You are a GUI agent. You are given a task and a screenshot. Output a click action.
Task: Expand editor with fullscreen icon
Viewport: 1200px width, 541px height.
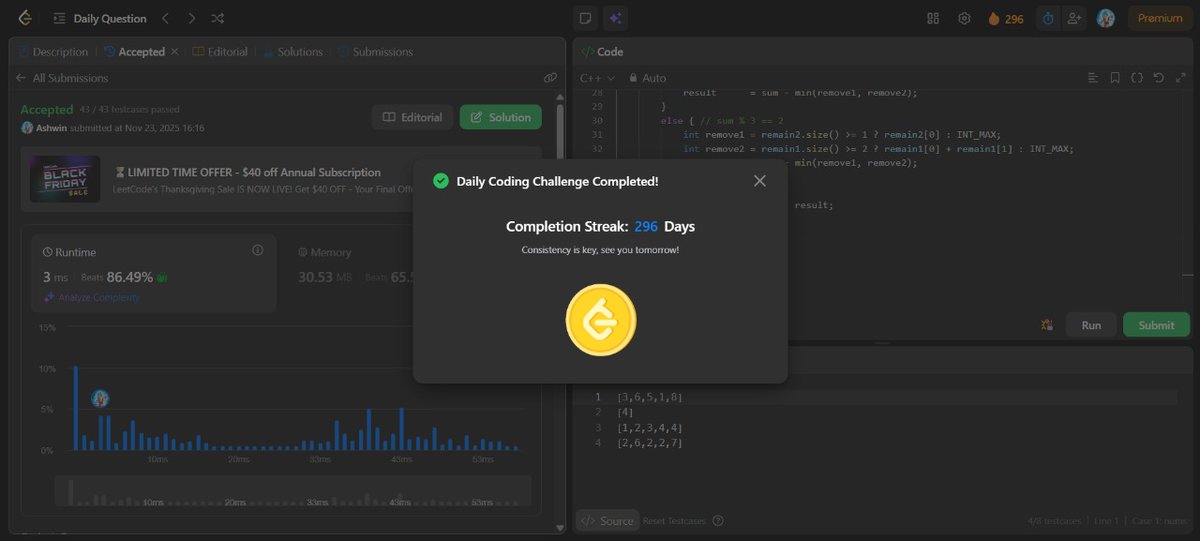(x=1180, y=78)
